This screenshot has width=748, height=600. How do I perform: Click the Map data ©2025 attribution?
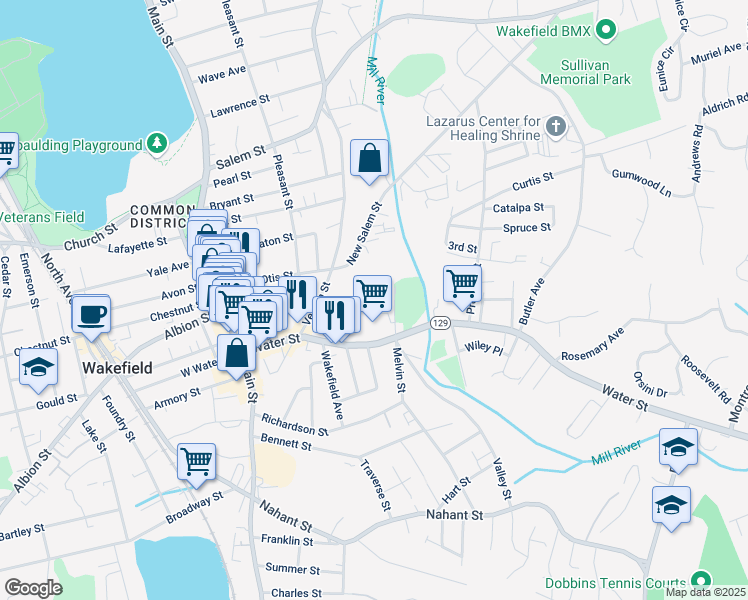705,593
